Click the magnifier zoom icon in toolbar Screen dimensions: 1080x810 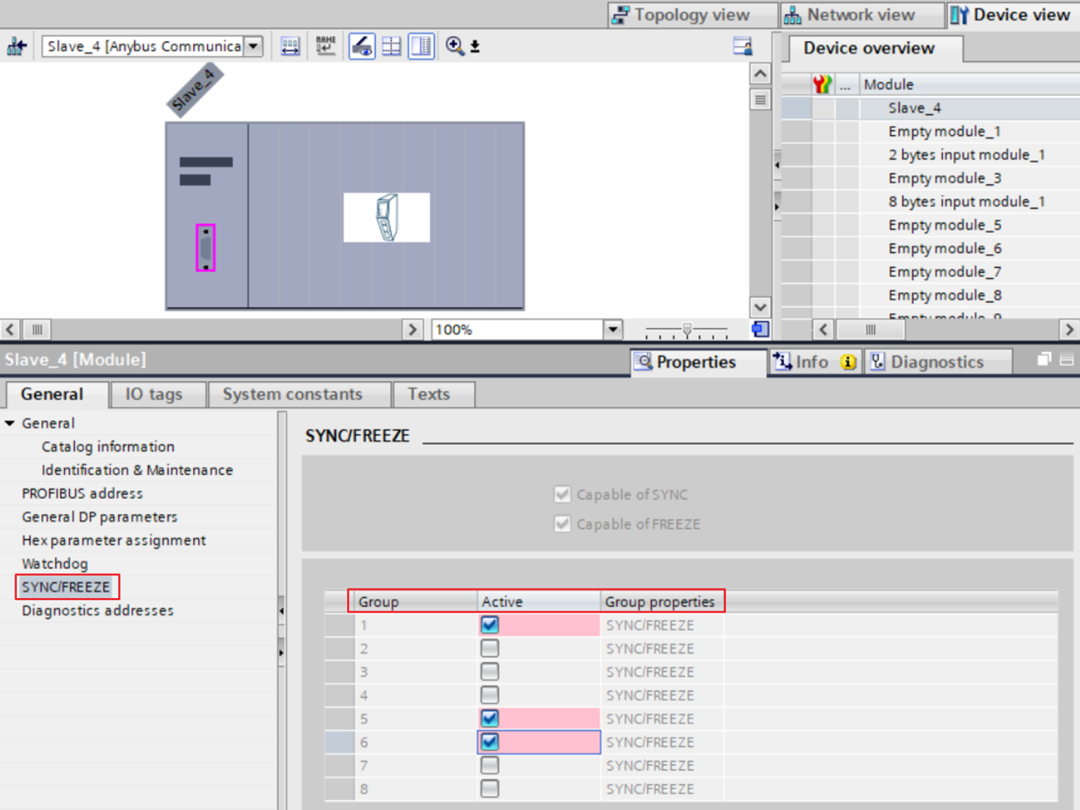coord(455,46)
